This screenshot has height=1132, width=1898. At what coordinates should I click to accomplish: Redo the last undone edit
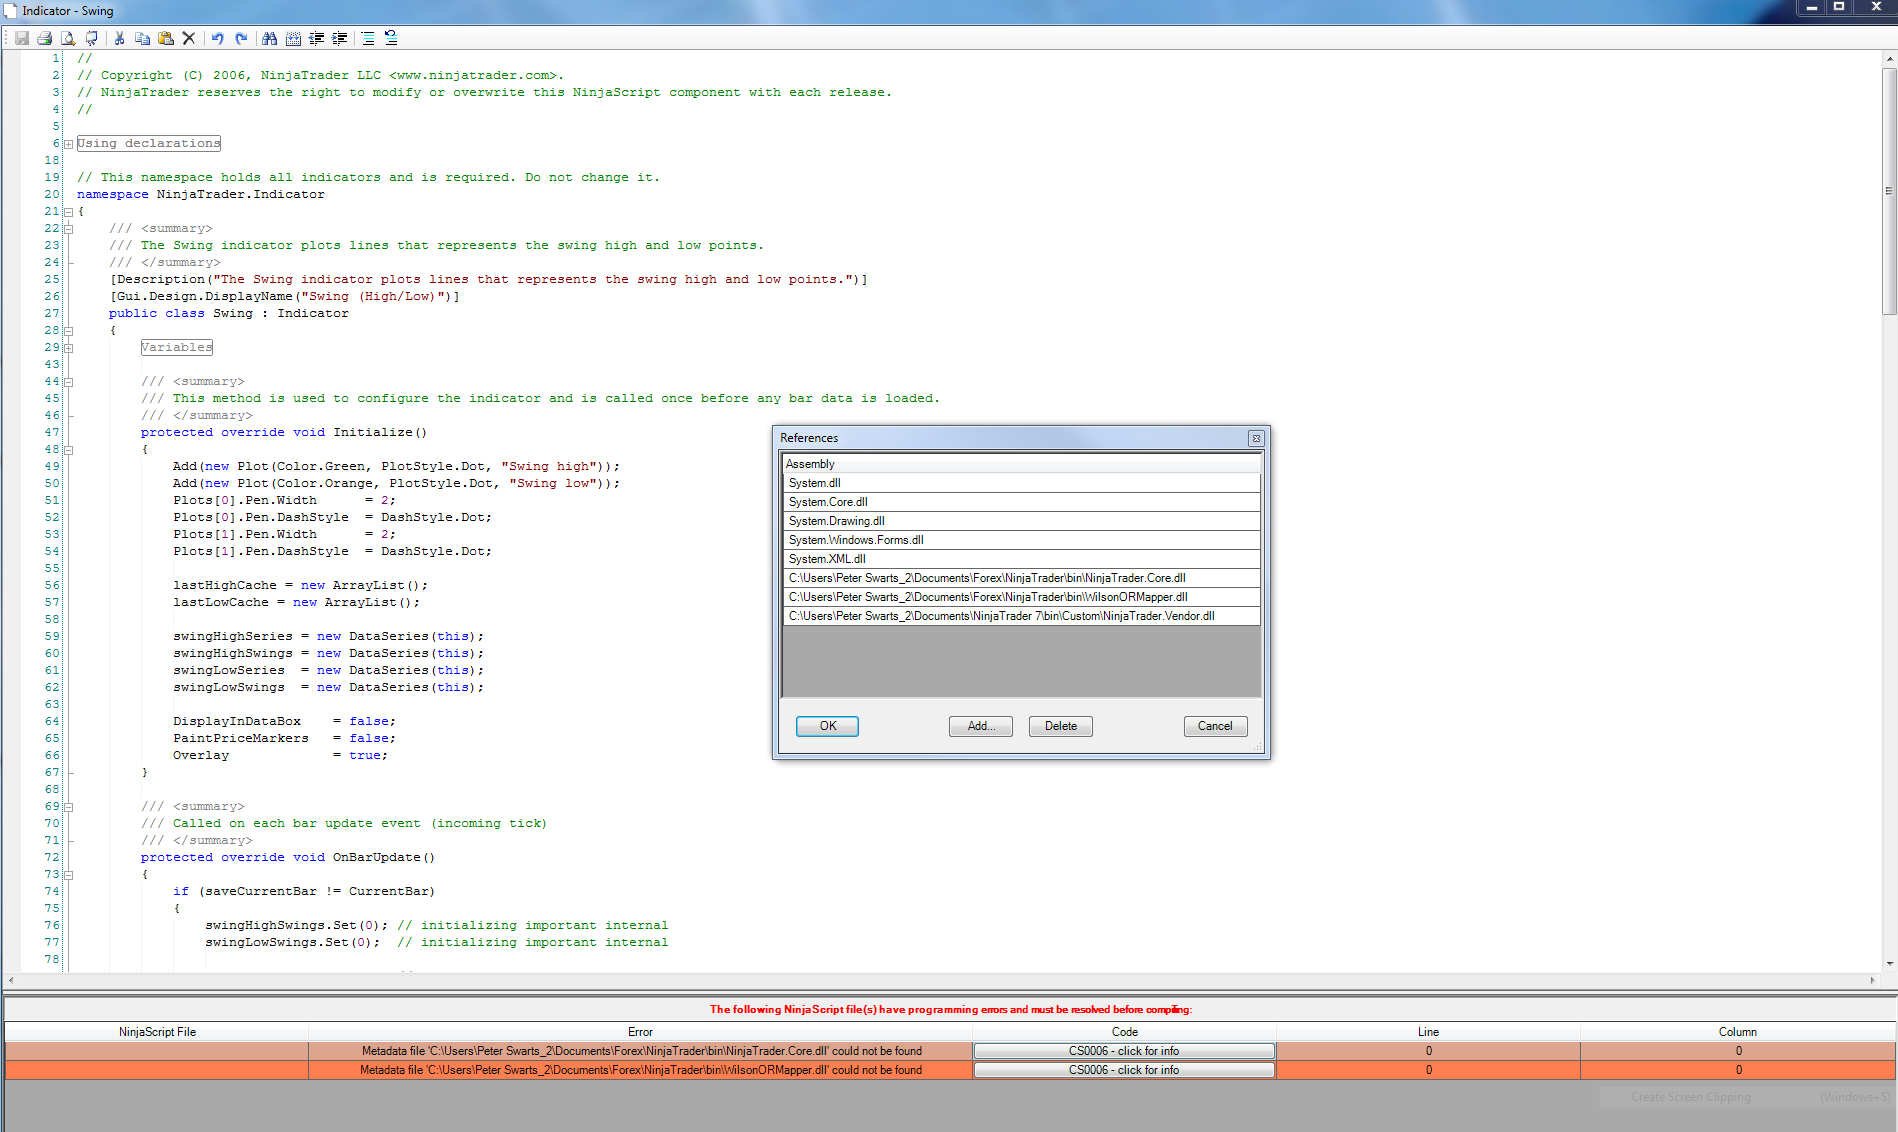[x=241, y=38]
